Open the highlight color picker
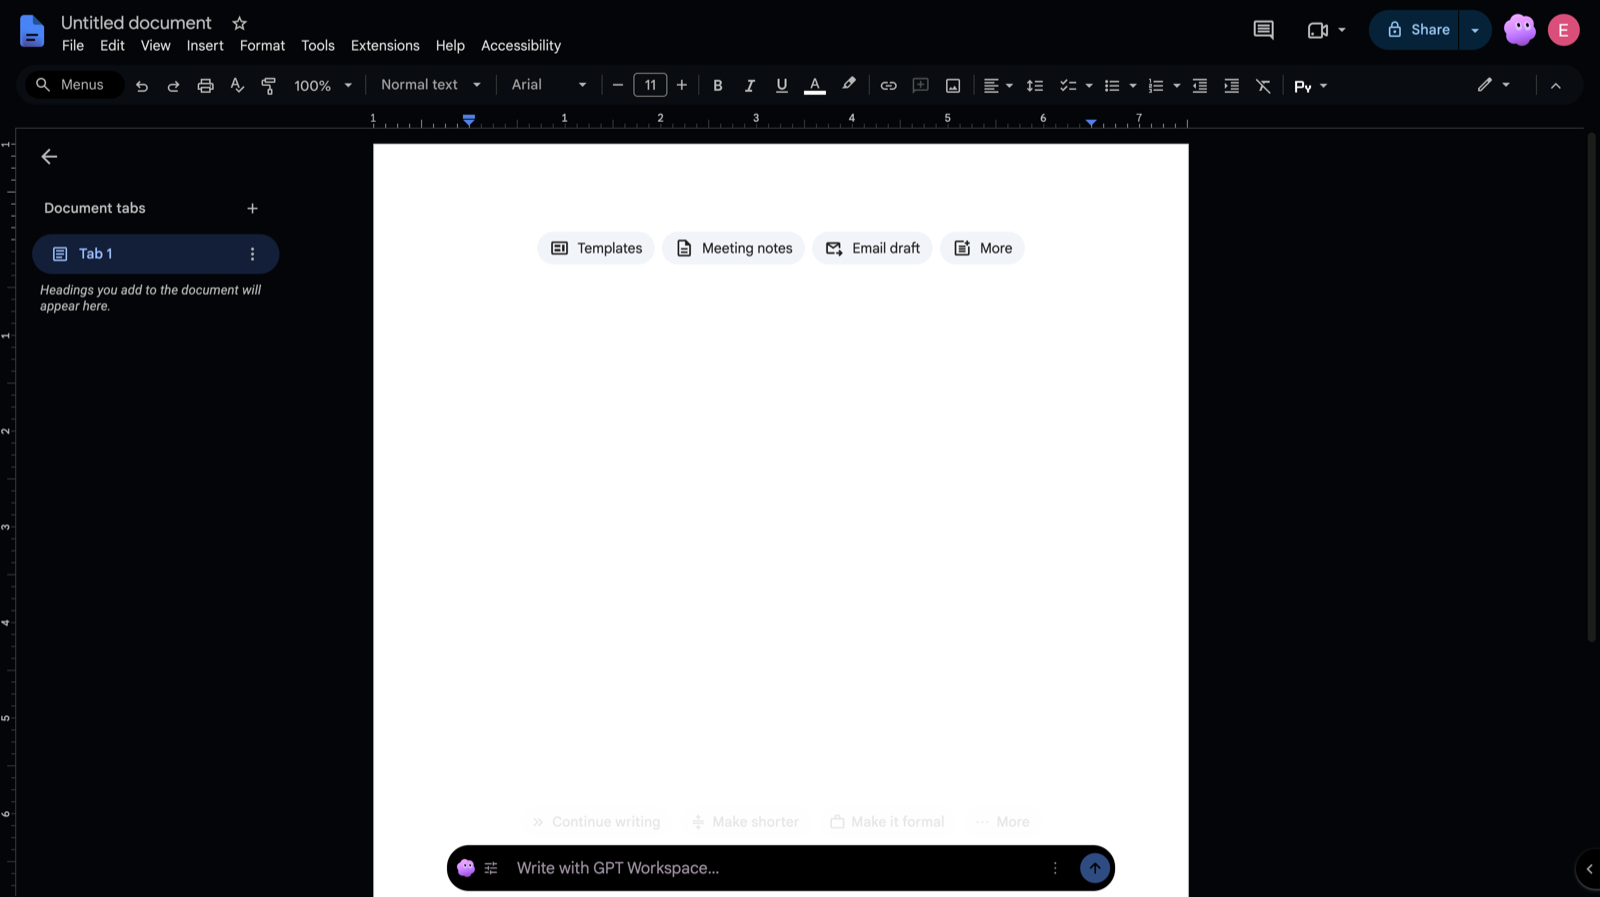Screen dimensions: 1600x897 pyautogui.click(x=849, y=85)
